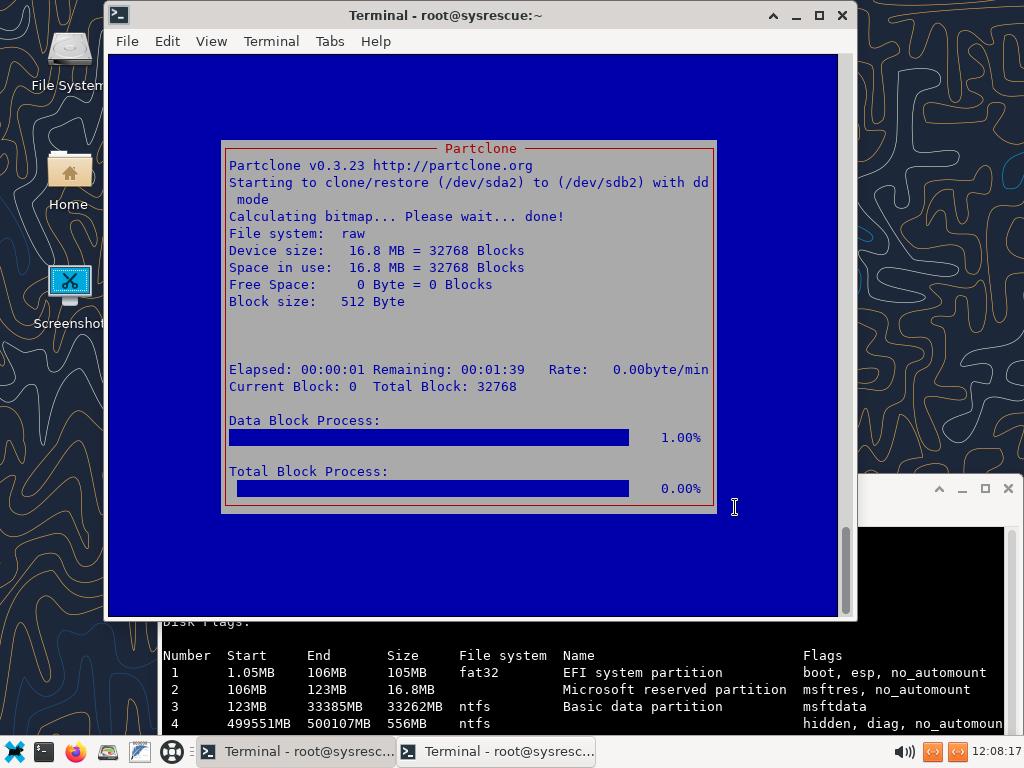The image size is (1024, 768).
Task: Open the disk partition tool in panel
Action: click(x=108, y=752)
